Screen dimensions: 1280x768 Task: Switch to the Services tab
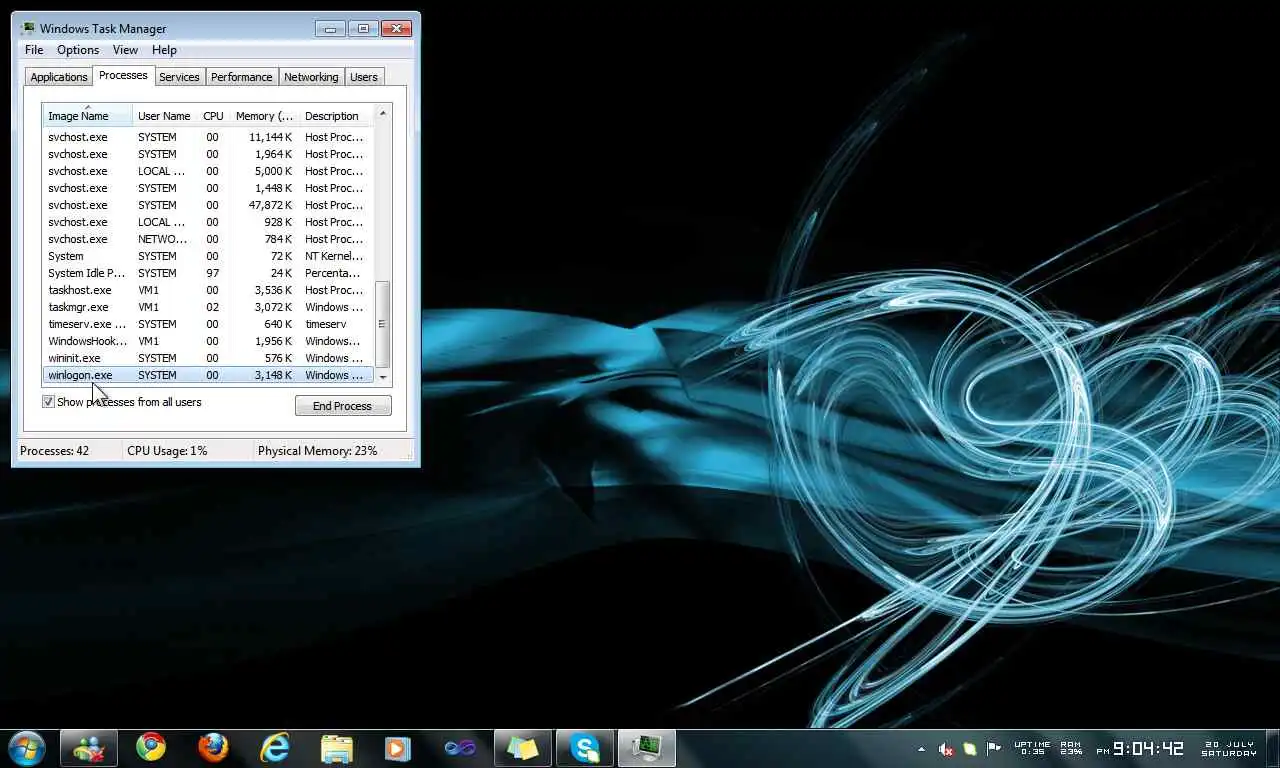click(179, 77)
